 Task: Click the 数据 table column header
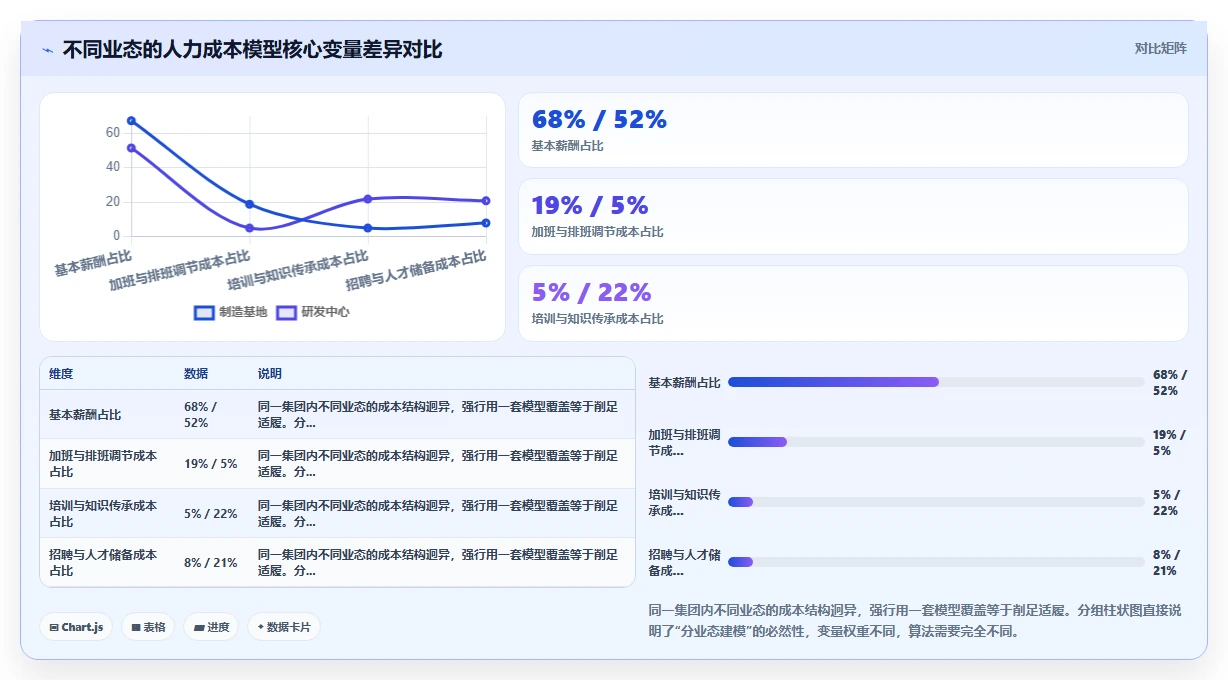point(196,374)
